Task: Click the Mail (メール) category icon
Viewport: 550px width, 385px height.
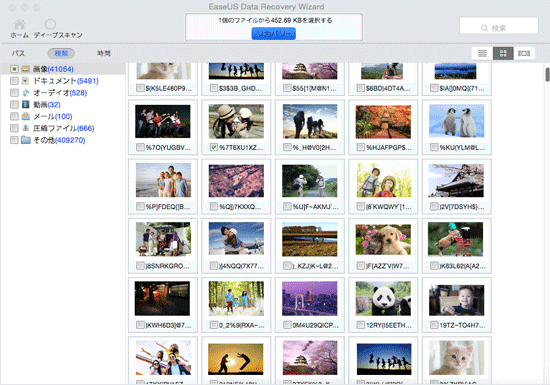Action: point(25,116)
